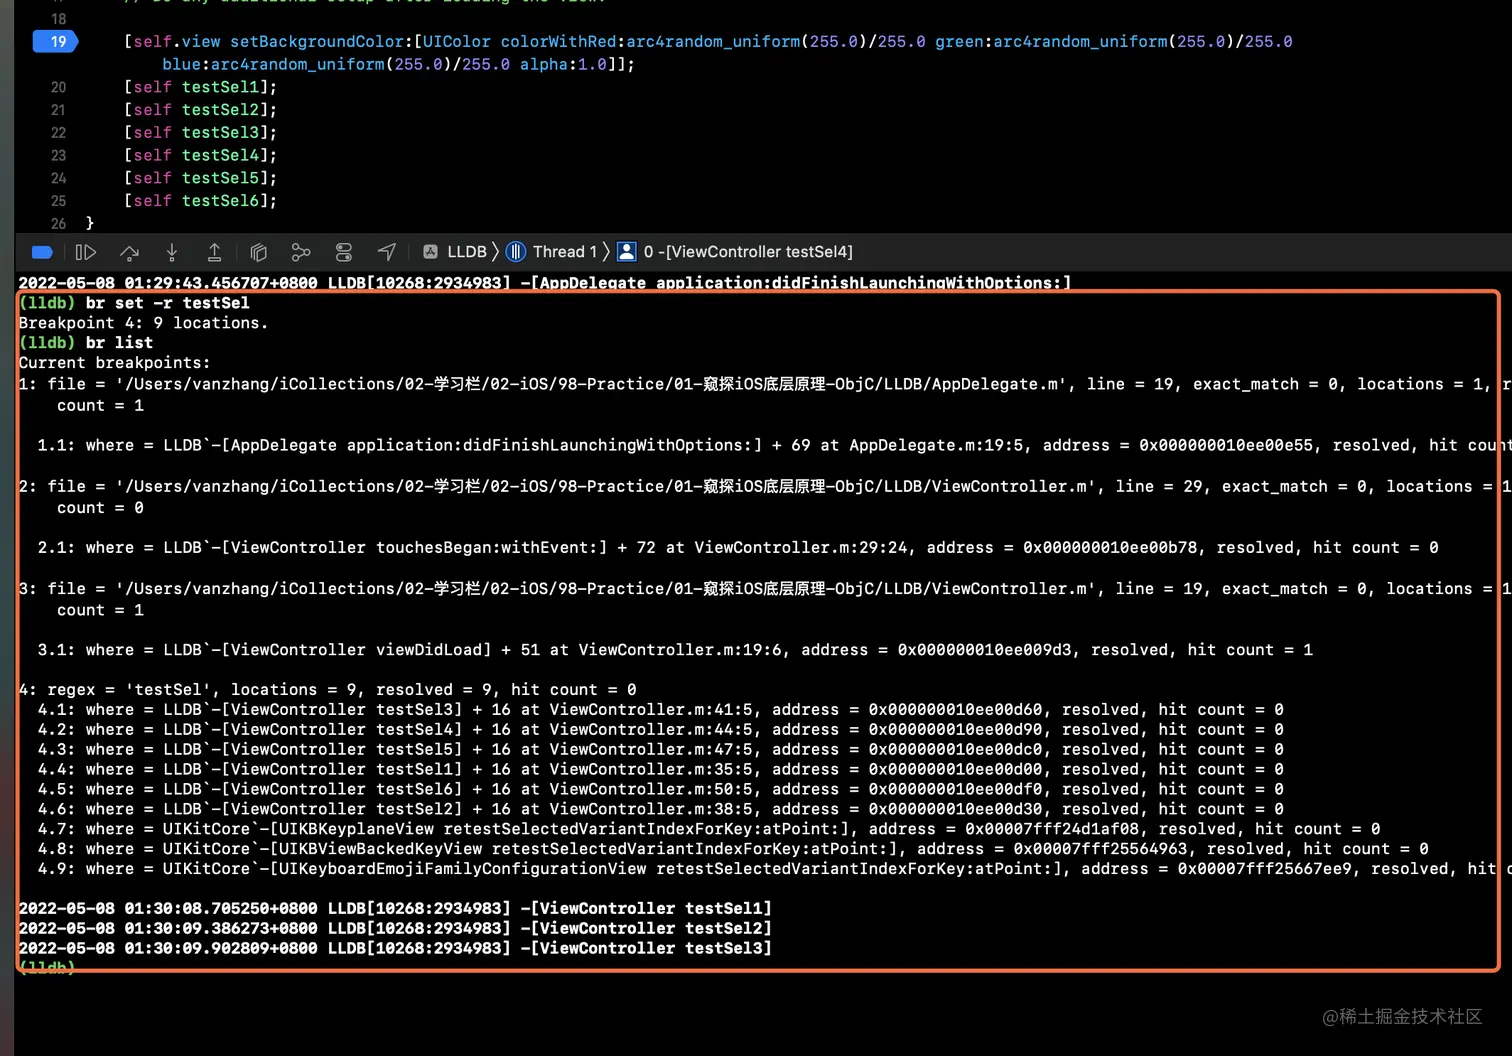Click line number 25 in the gutter
1512x1056 pixels.
click(x=58, y=201)
